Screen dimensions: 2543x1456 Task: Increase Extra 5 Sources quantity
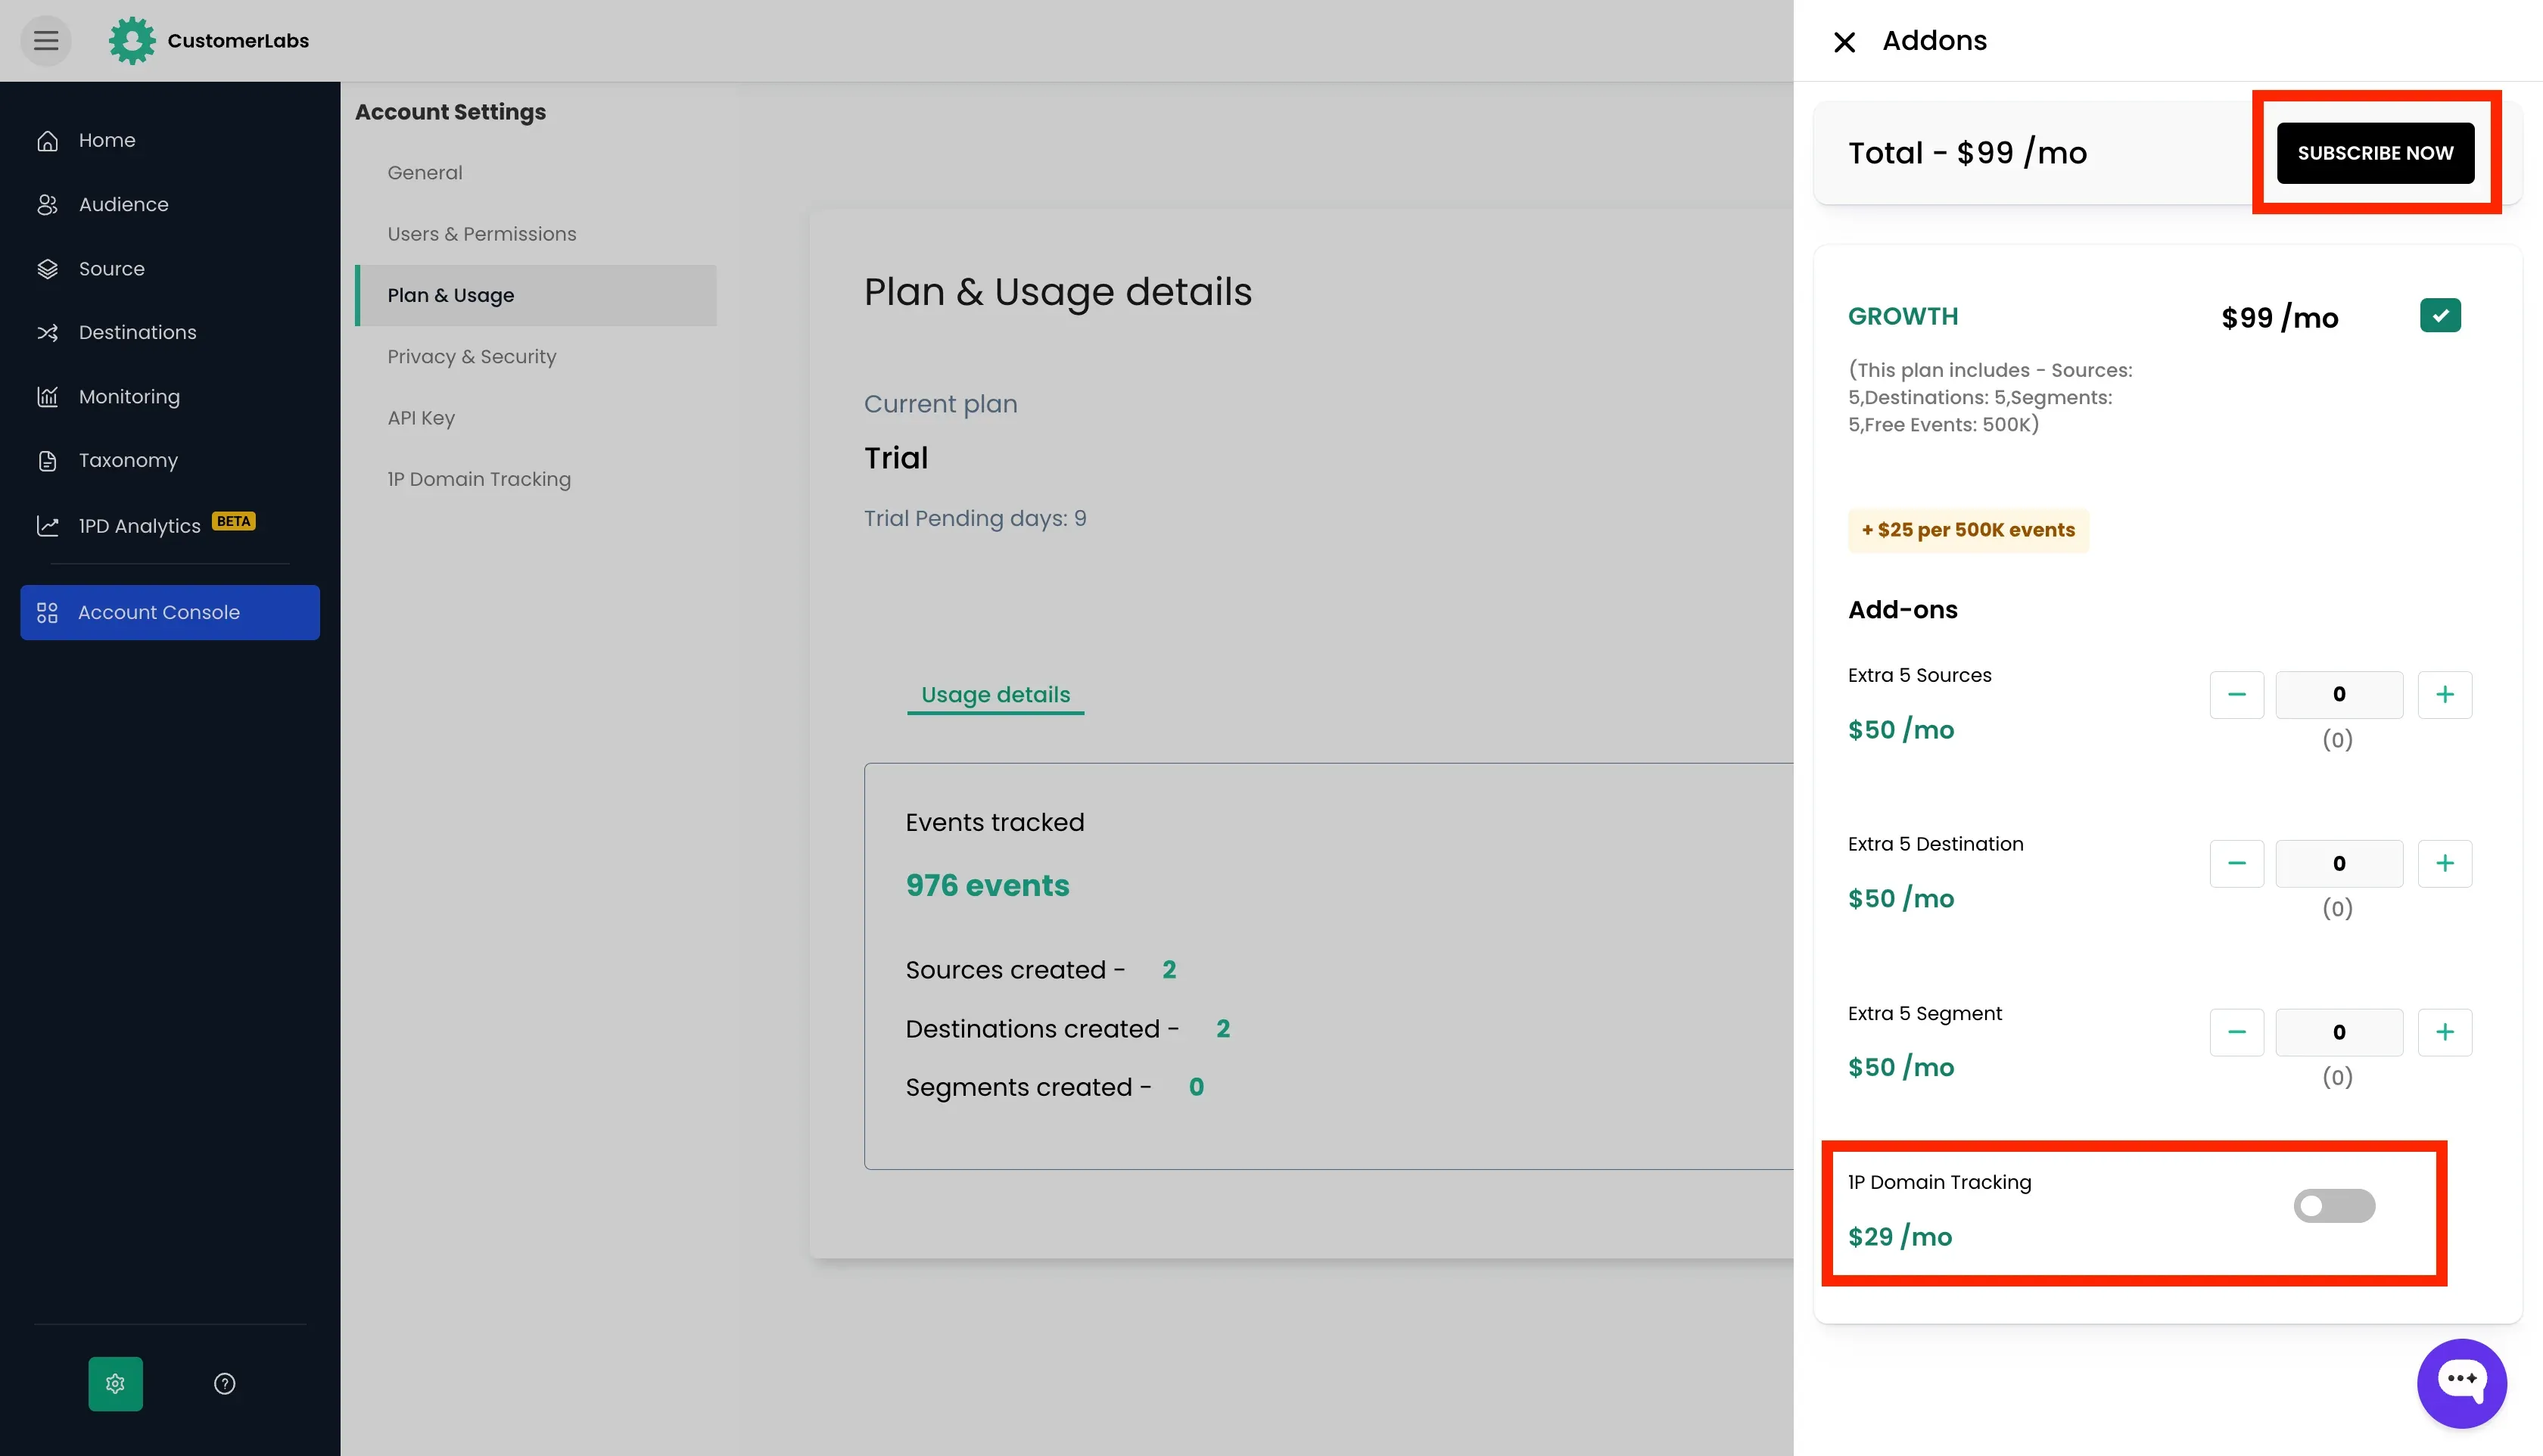pyautogui.click(x=2445, y=695)
